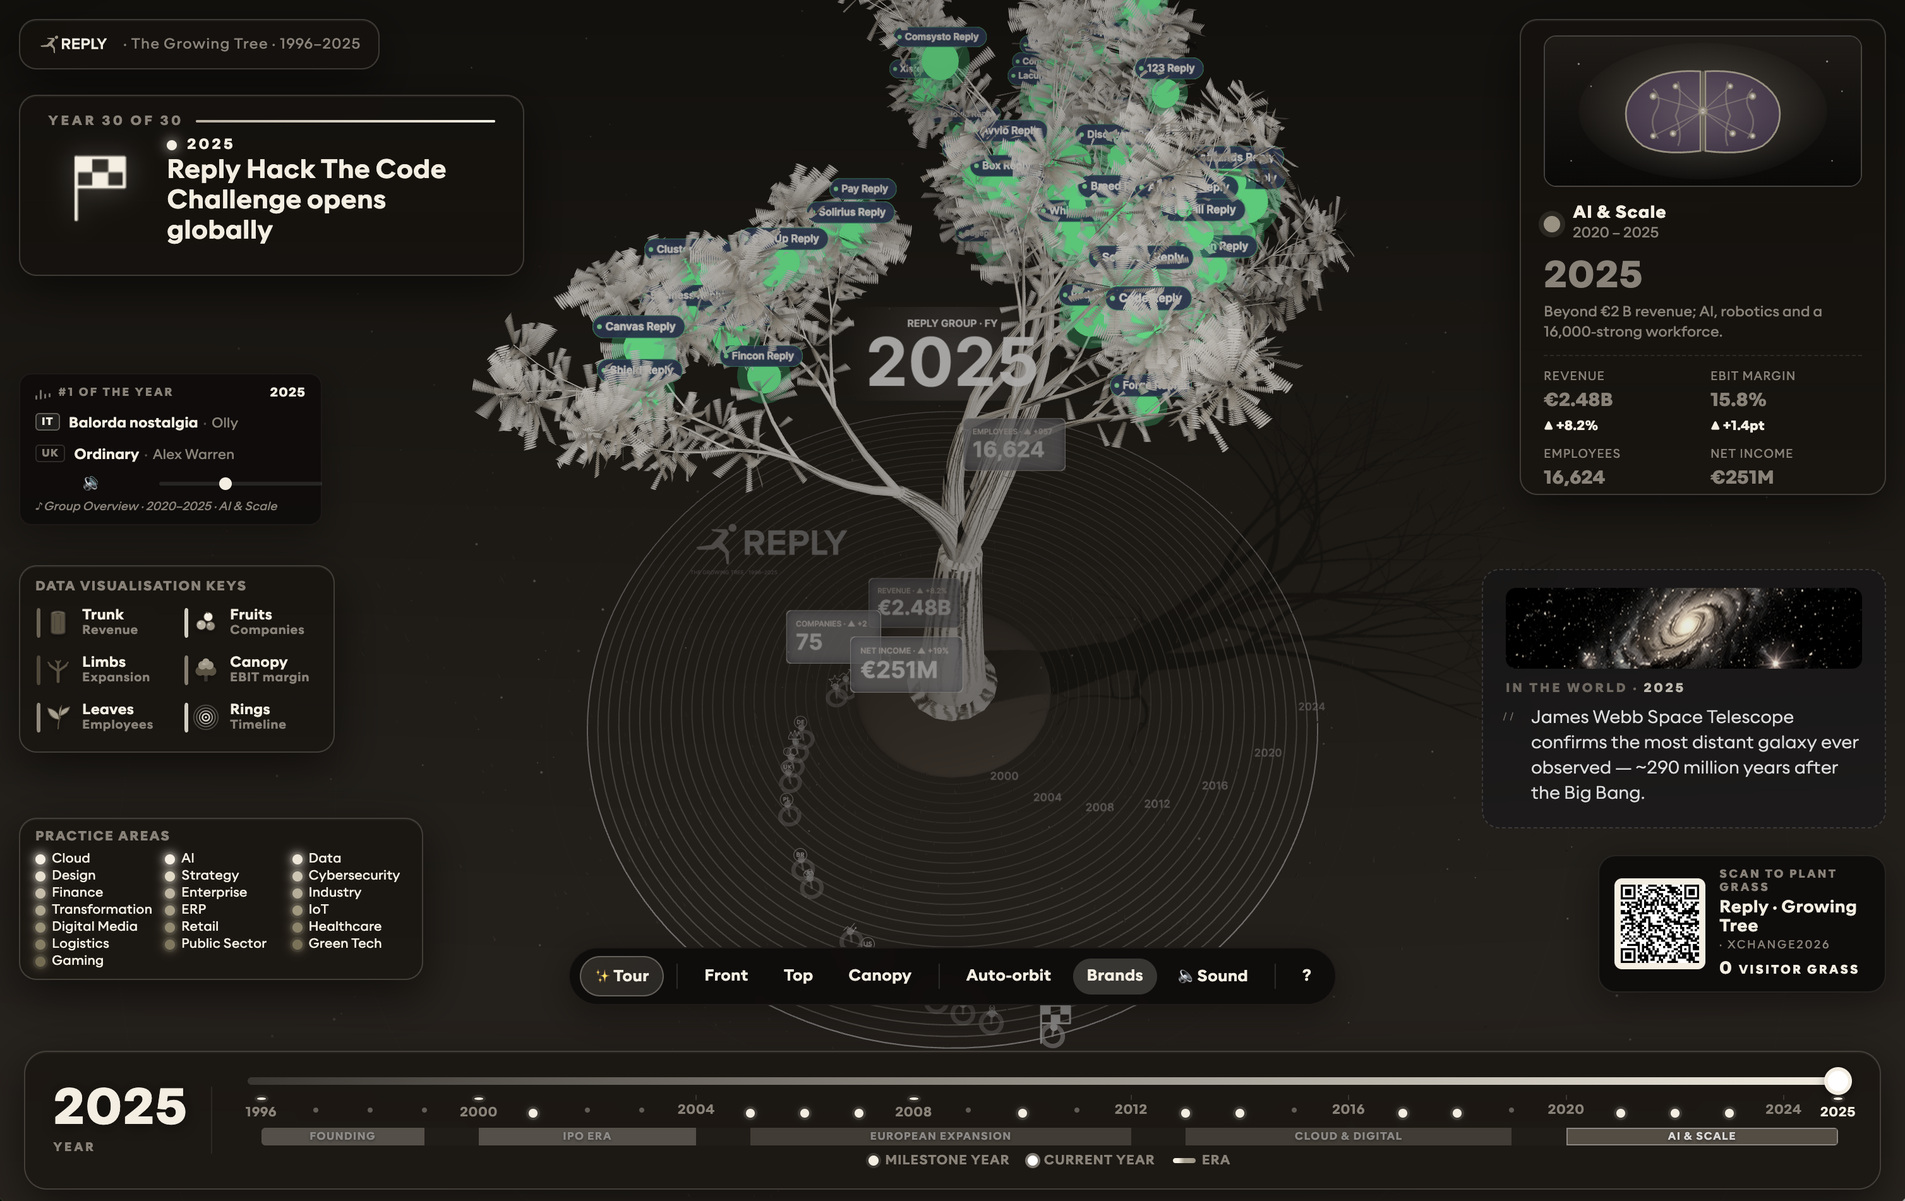The image size is (1905, 1201).
Task: Click the galaxy In The World image
Action: point(1683,628)
